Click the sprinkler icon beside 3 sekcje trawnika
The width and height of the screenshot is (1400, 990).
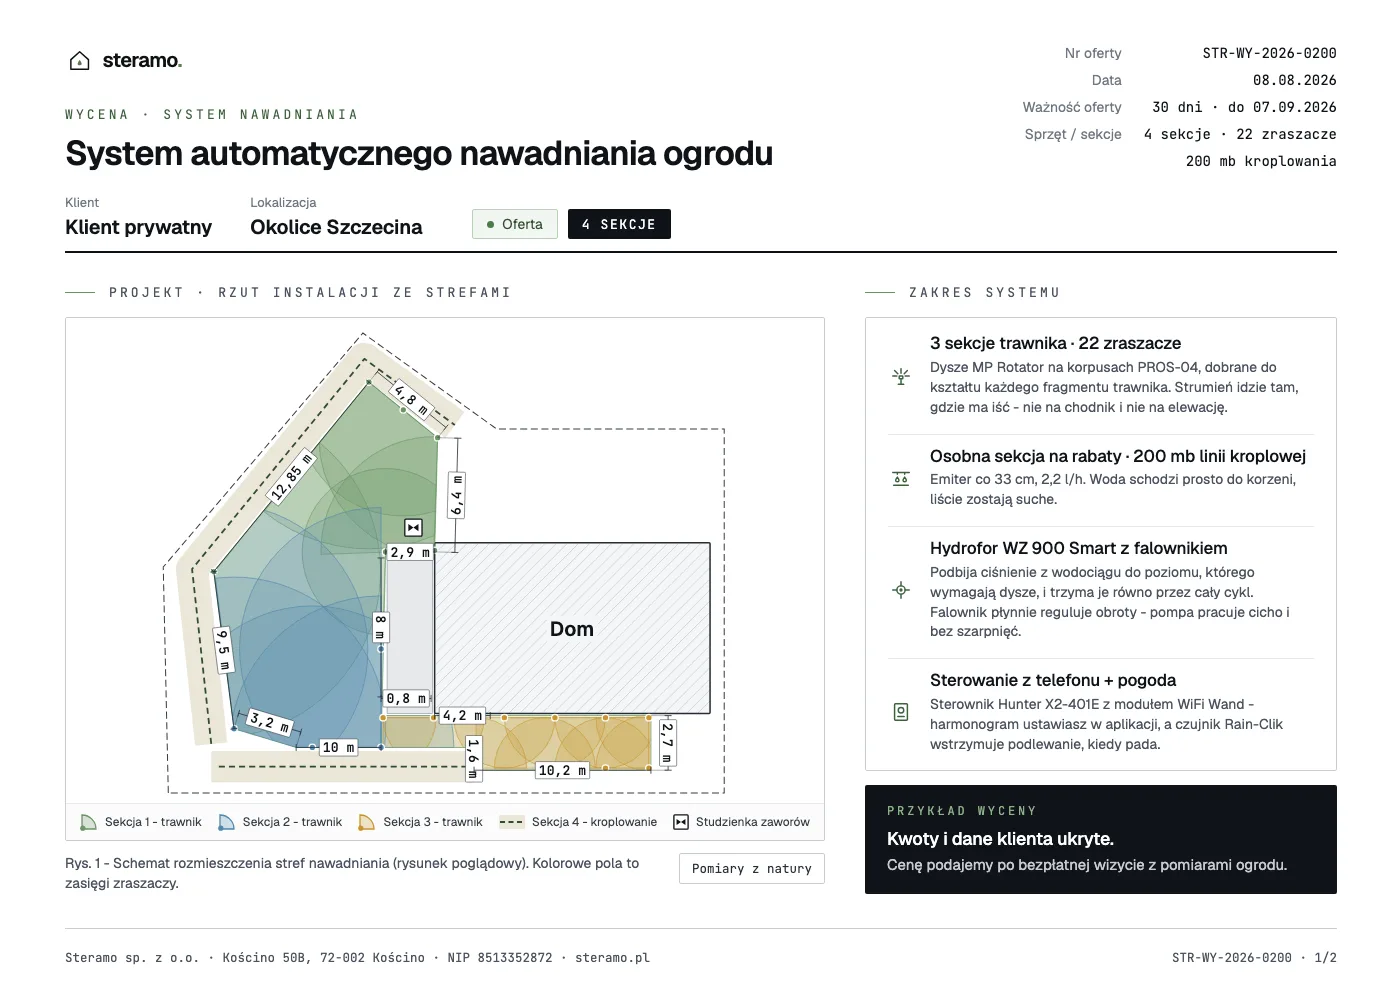(901, 376)
